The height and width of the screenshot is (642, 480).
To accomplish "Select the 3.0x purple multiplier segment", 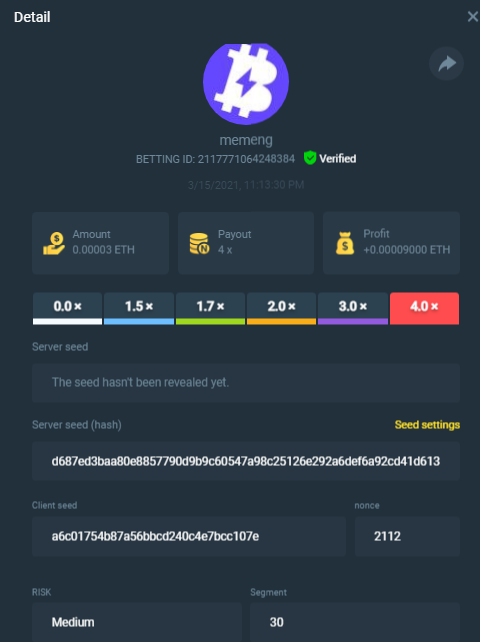I will [x=353, y=308].
